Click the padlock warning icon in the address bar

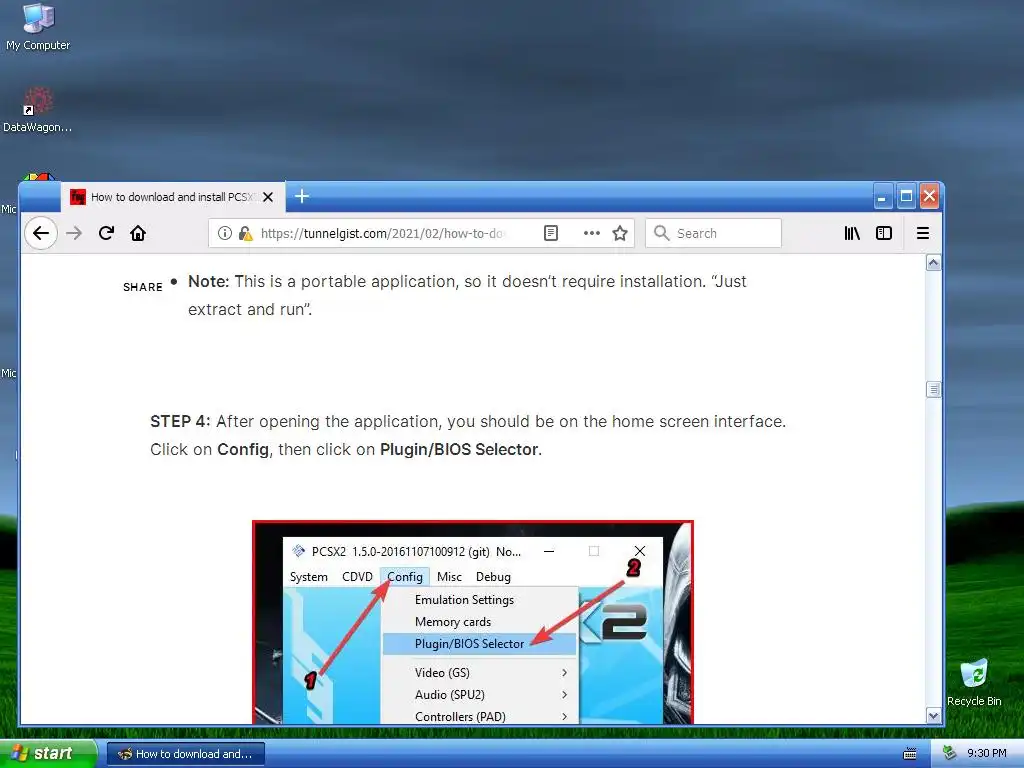[246, 233]
